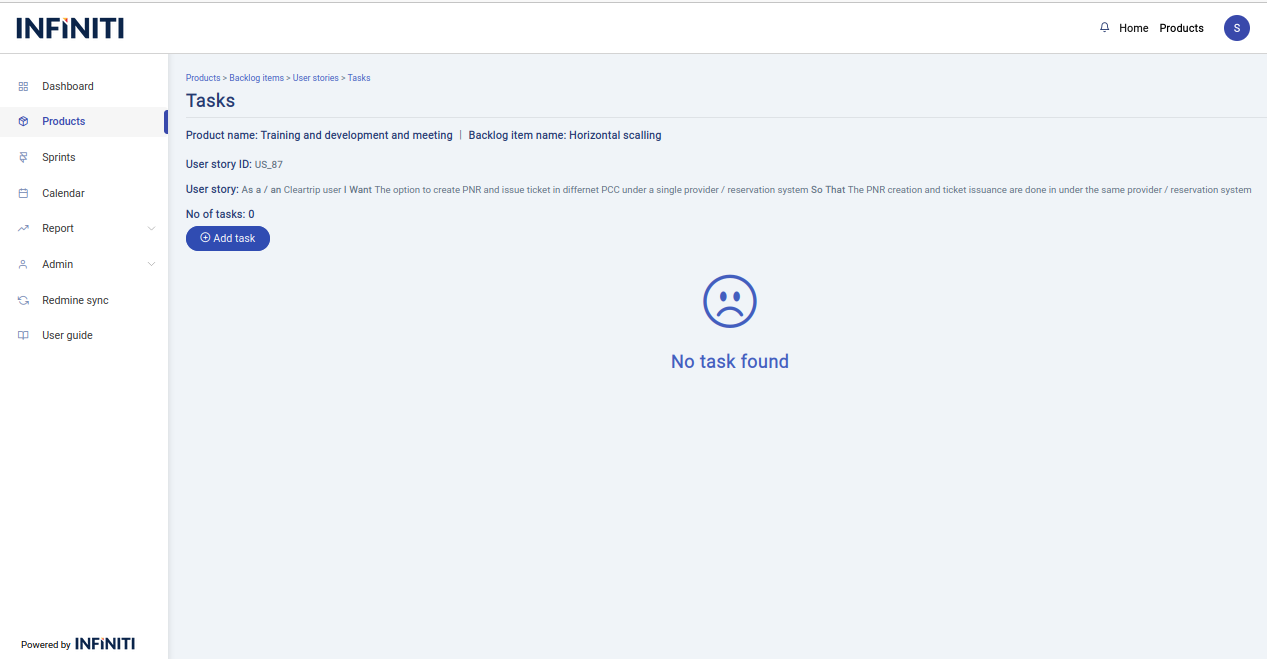Open Products in top navigation
The width and height of the screenshot is (1267, 659).
(x=1181, y=28)
